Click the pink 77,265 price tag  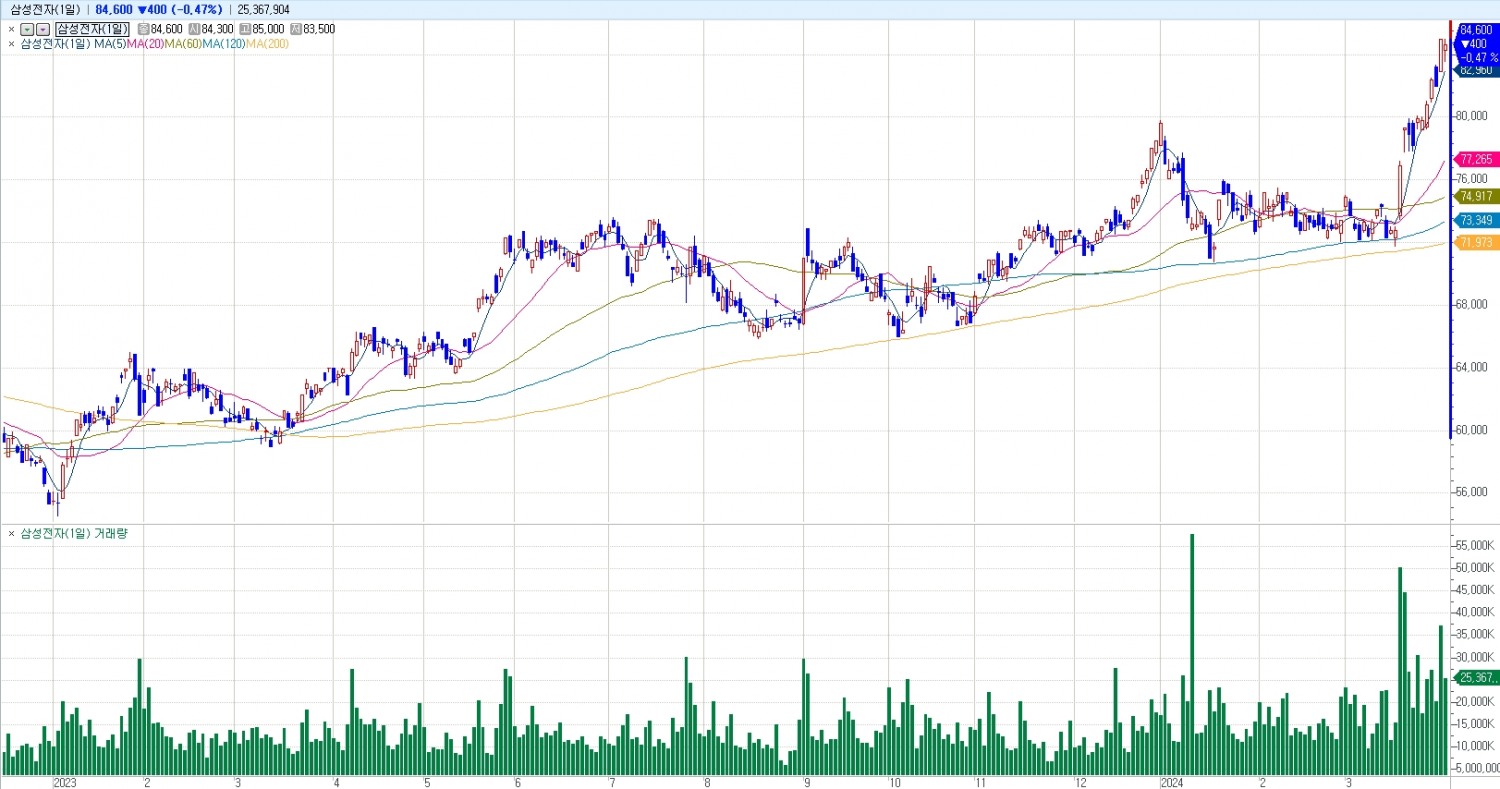tap(1475, 159)
